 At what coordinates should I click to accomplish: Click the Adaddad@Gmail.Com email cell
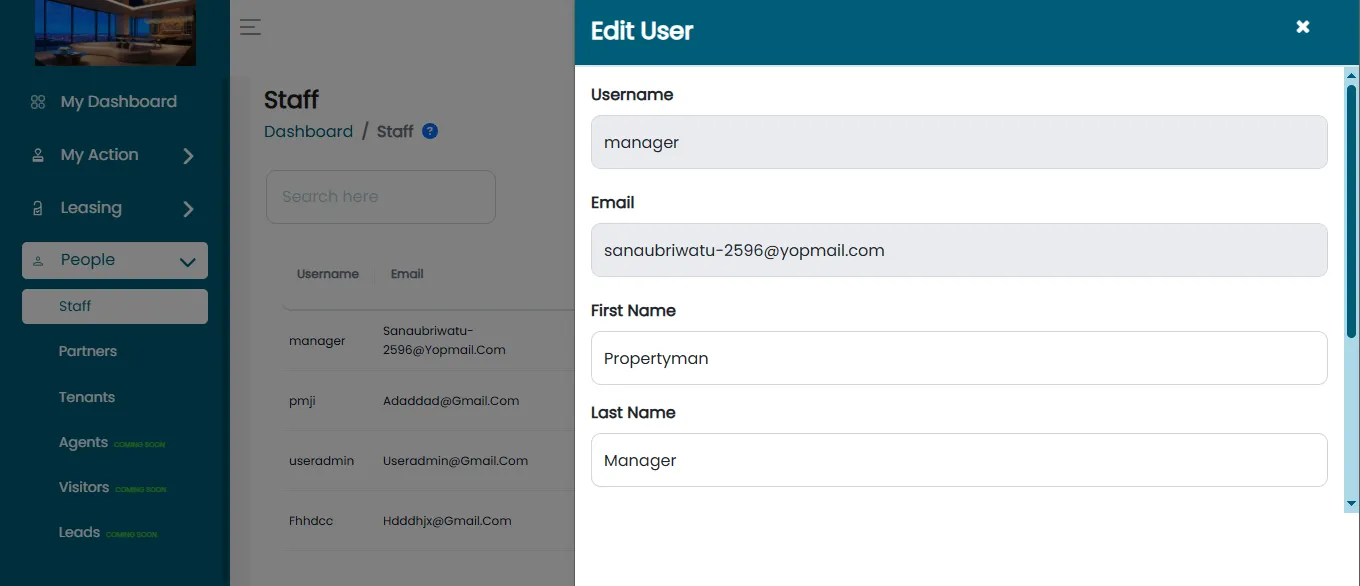coord(451,401)
